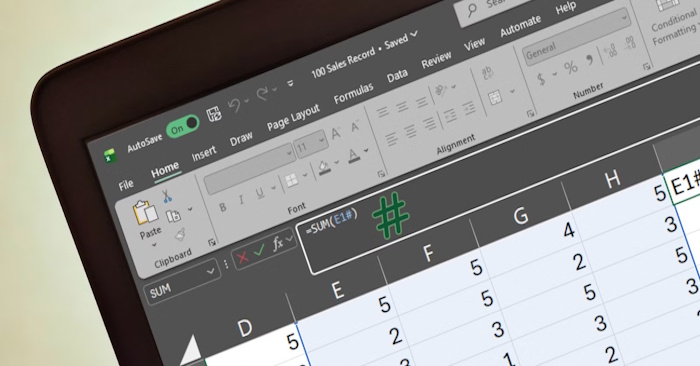The height and width of the screenshot is (366, 700).
Task: Open the 100 Sales Record title dropdown
Action: point(414,34)
